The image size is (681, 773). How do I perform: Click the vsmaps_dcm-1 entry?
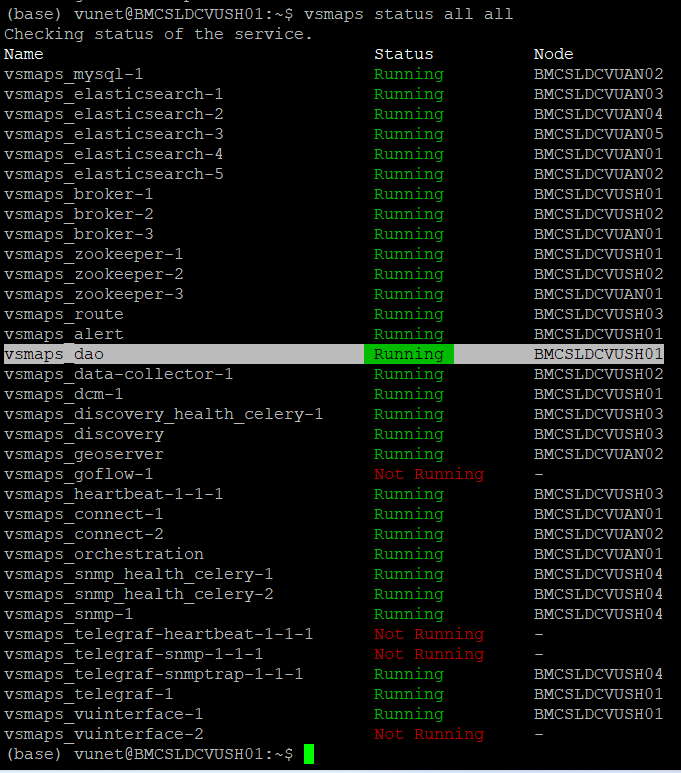[64, 394]
